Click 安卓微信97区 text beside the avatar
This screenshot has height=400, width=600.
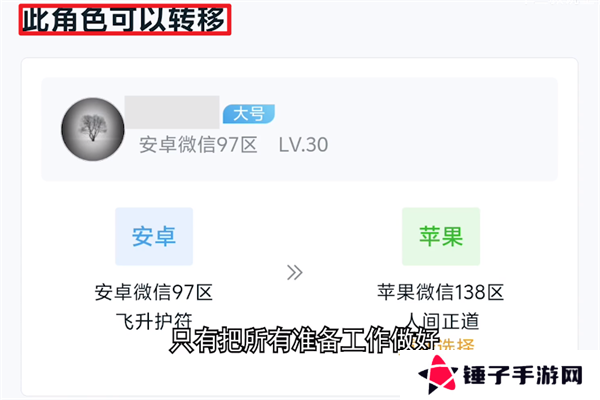pos(198,145)
